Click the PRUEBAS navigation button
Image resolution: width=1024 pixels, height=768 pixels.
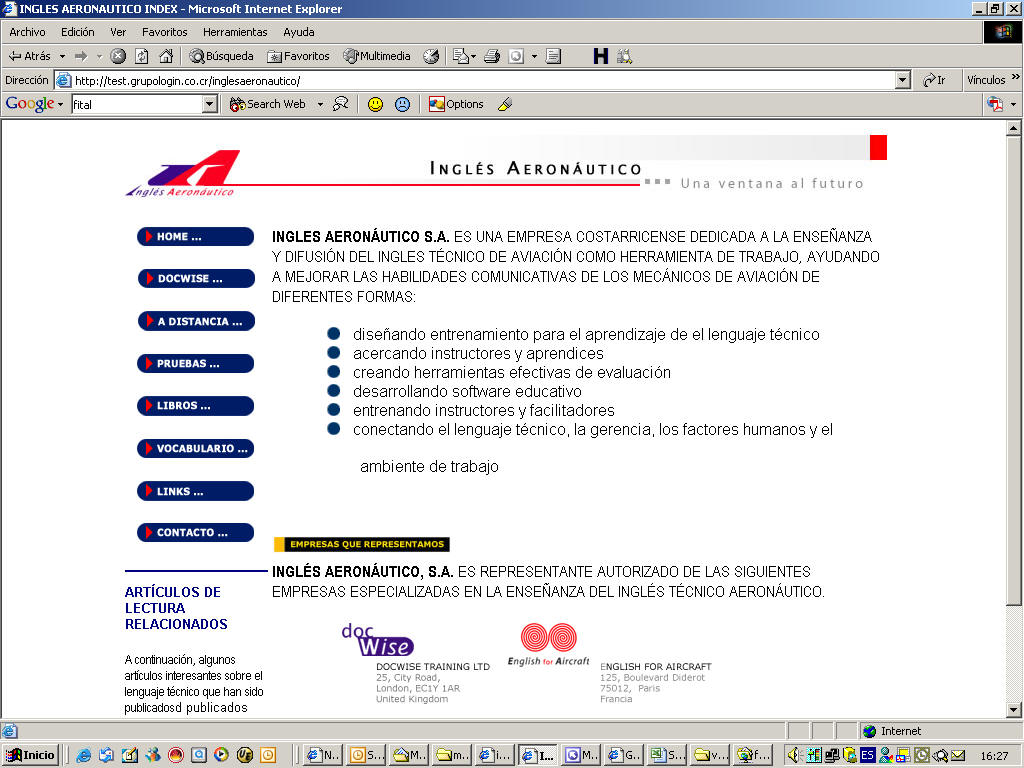click(x=195, y=363)
